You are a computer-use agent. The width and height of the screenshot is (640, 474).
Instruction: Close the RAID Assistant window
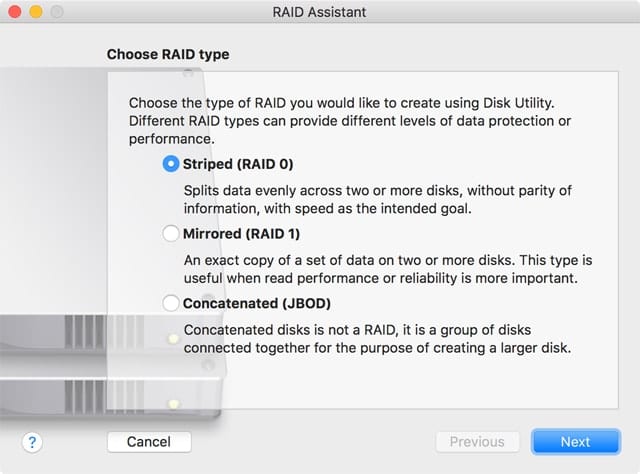coord(14,12)
